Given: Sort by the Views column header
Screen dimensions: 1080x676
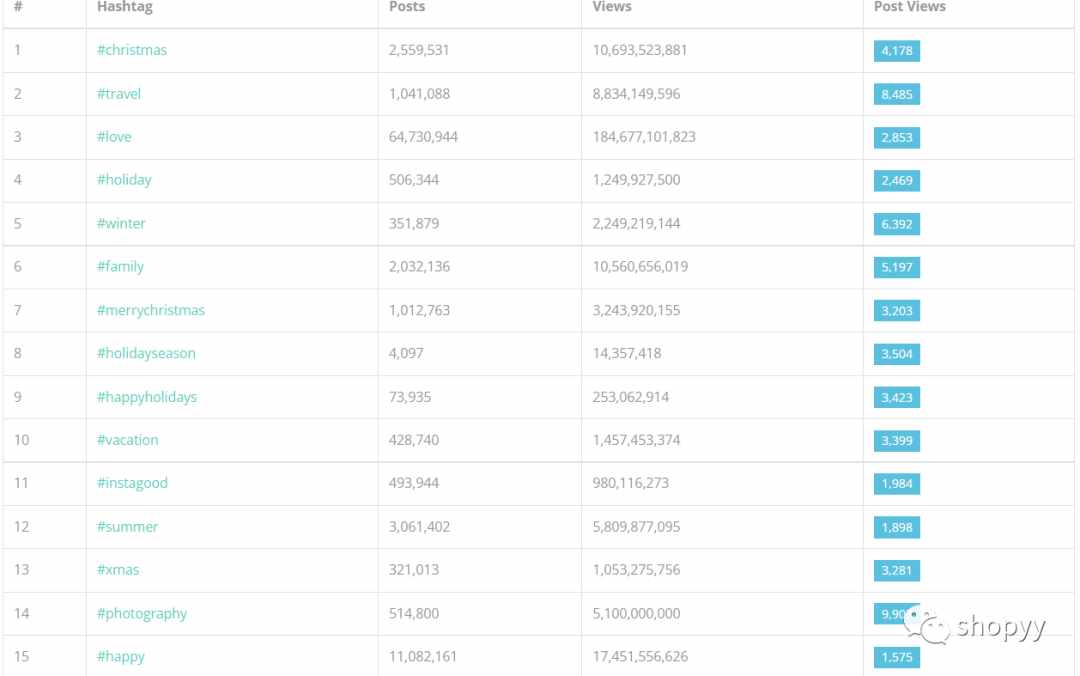Looking at the screenshot, I should click(612, 7).
